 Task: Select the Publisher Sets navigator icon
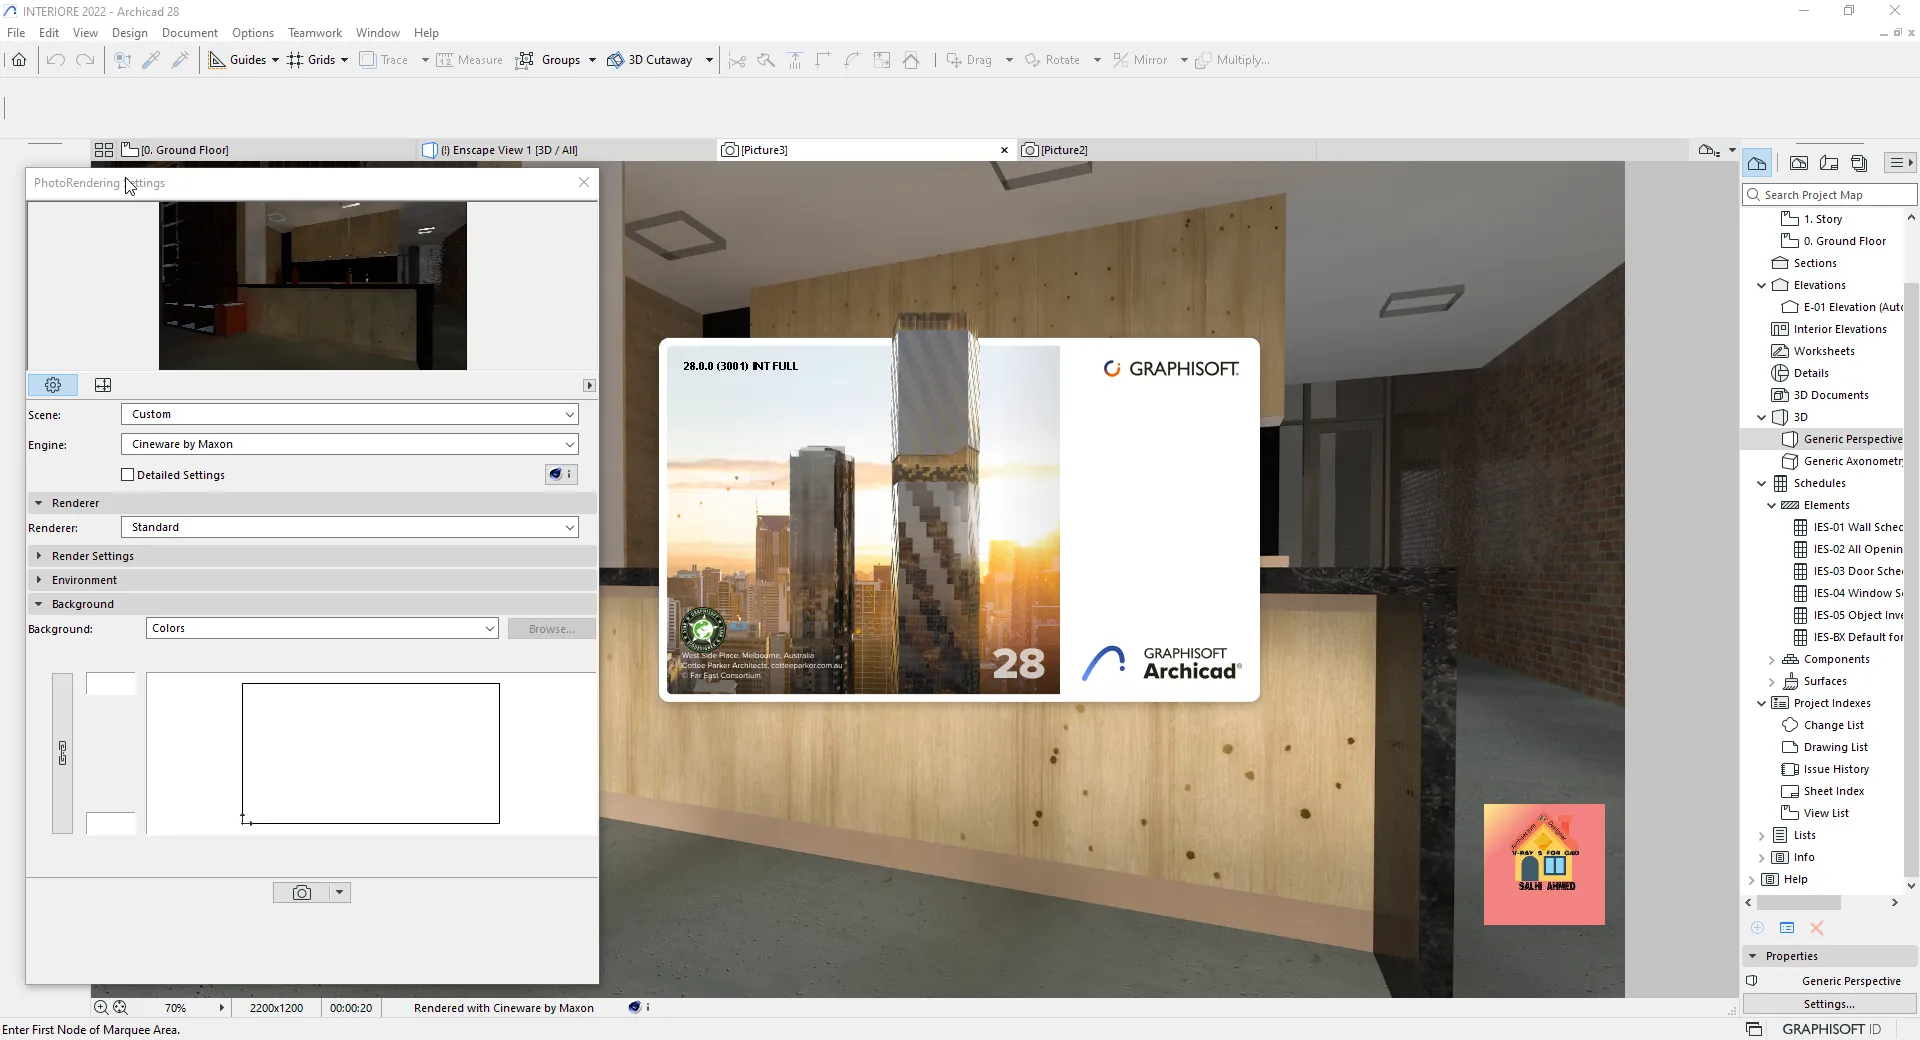click(1859, 163)
